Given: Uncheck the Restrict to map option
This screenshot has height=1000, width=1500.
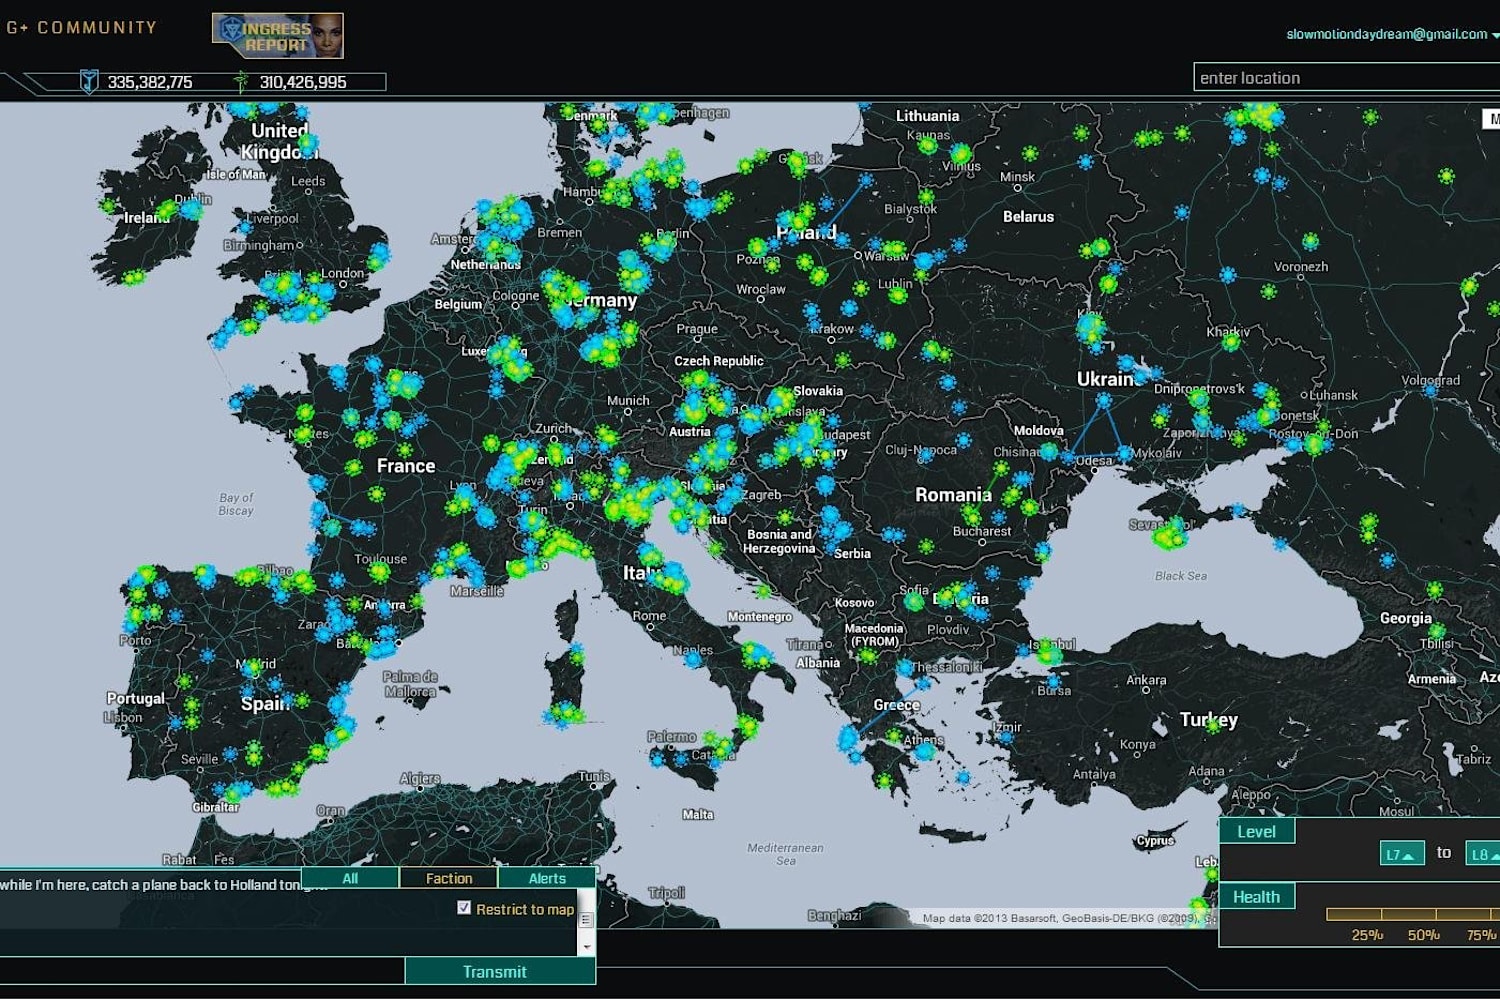Looking at the screenshot, I should point(463,909).
